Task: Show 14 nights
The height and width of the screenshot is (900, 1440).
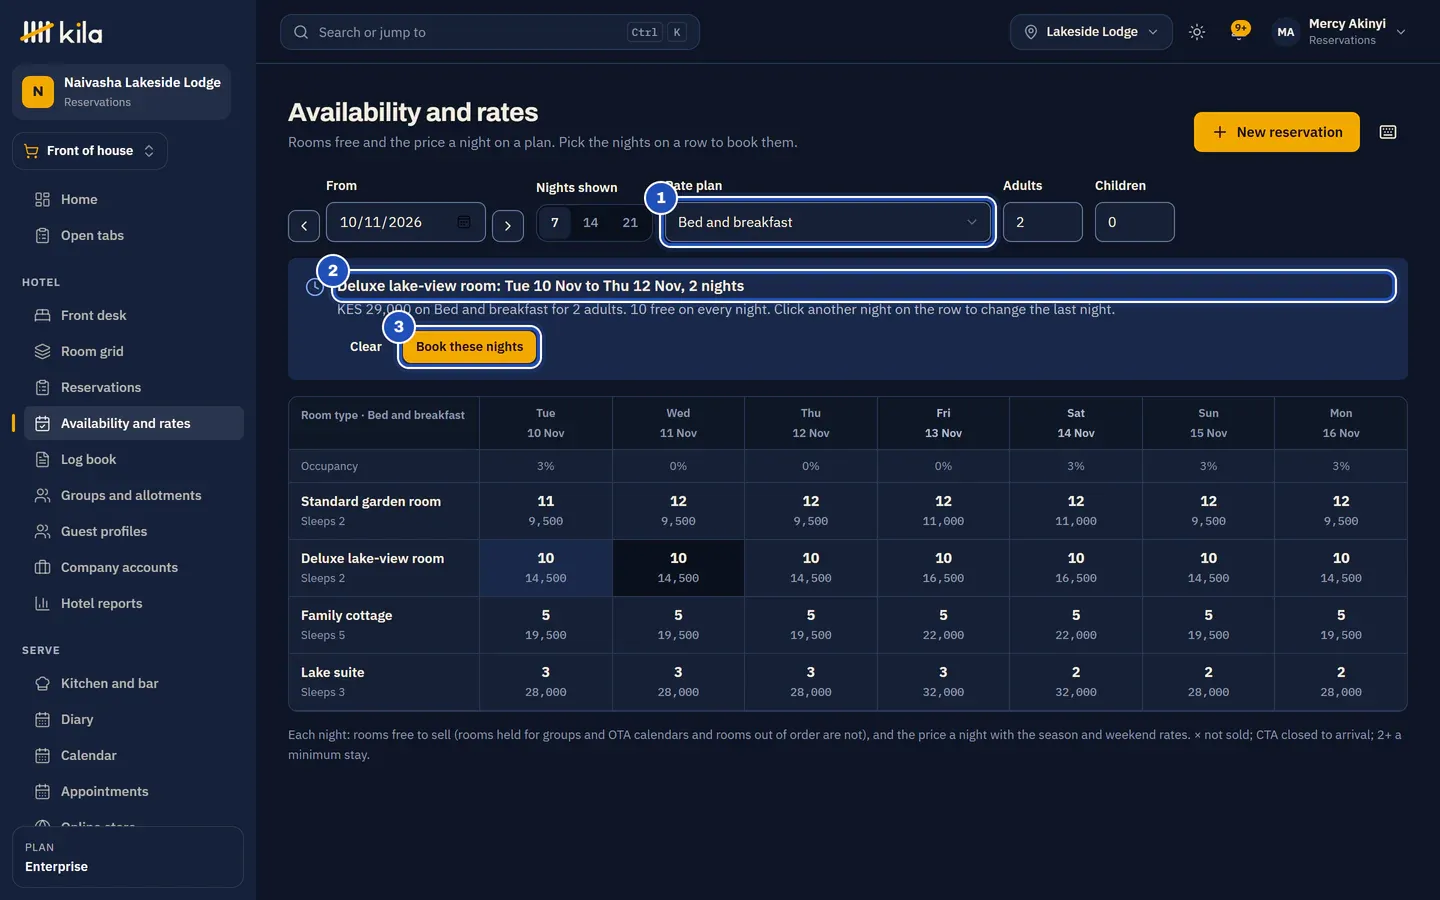Action: [590, 222]
